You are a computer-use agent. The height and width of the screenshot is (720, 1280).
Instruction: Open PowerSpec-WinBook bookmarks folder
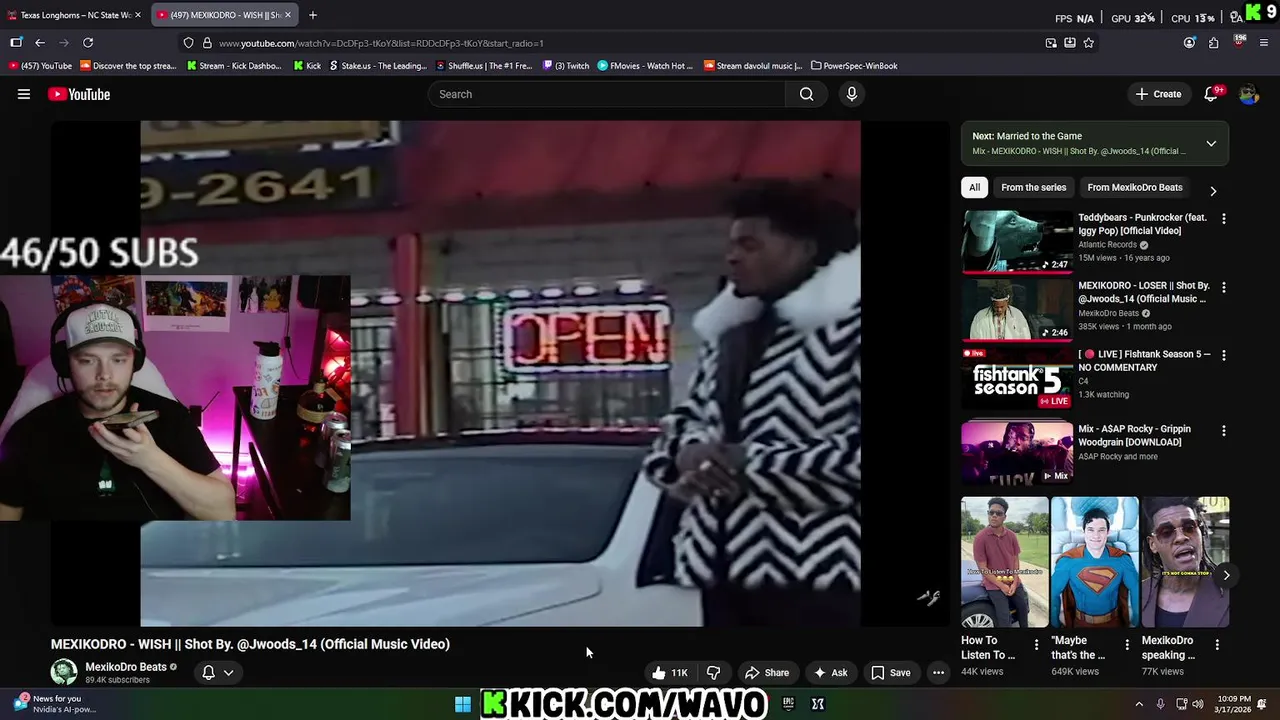tap(854, 66)
